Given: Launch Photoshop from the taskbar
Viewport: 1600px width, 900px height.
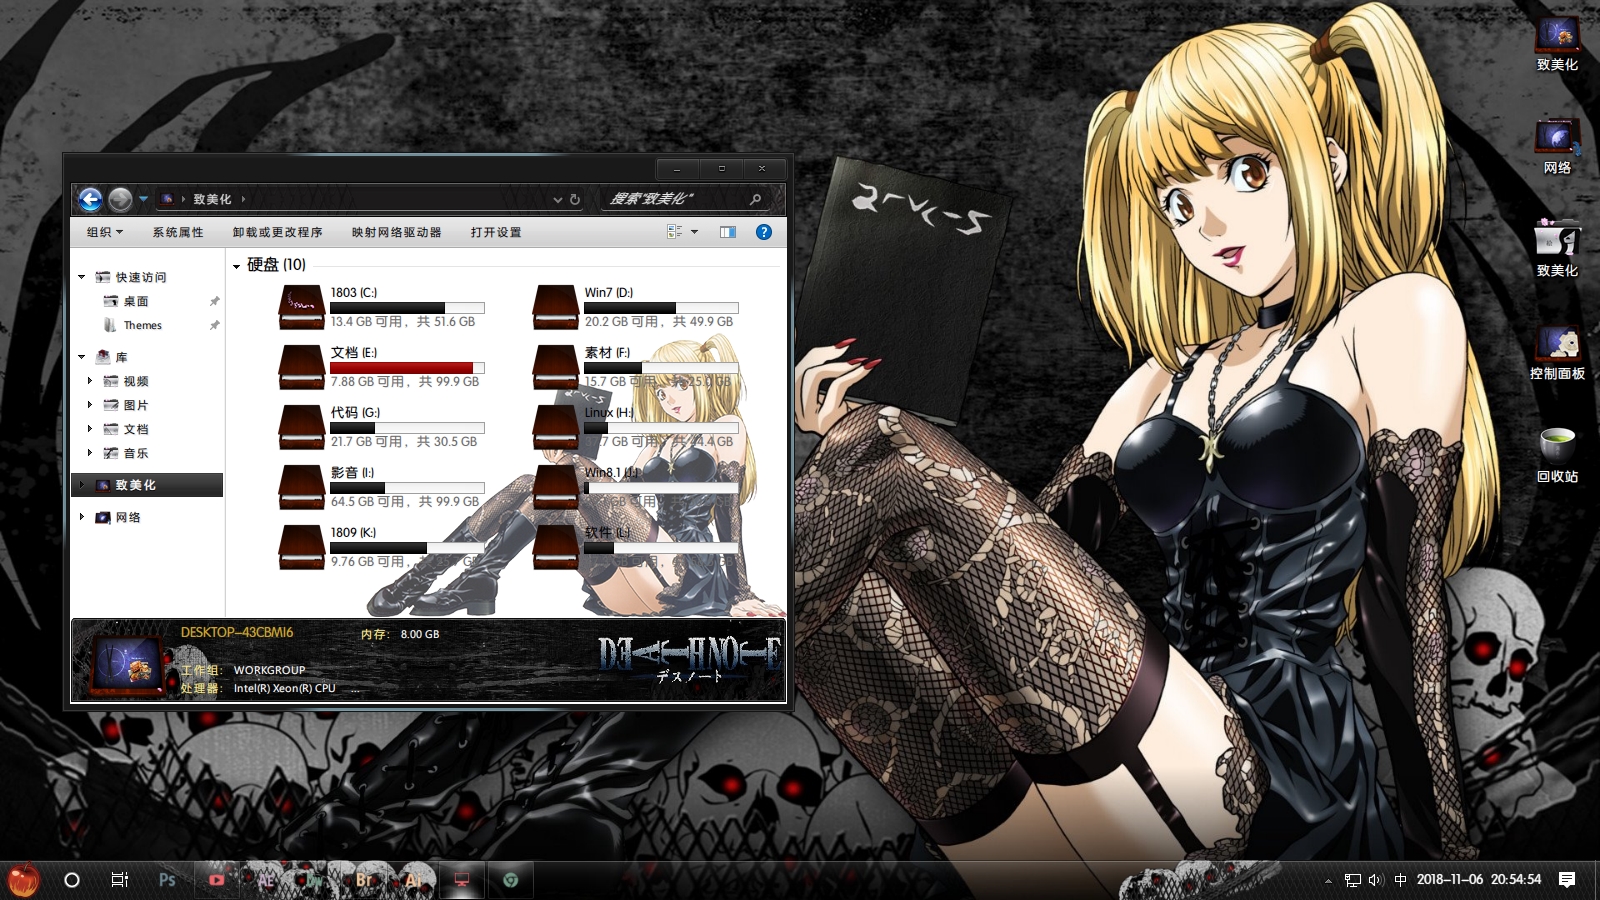Looking at the screenshot, I should (x=168, y=880).
